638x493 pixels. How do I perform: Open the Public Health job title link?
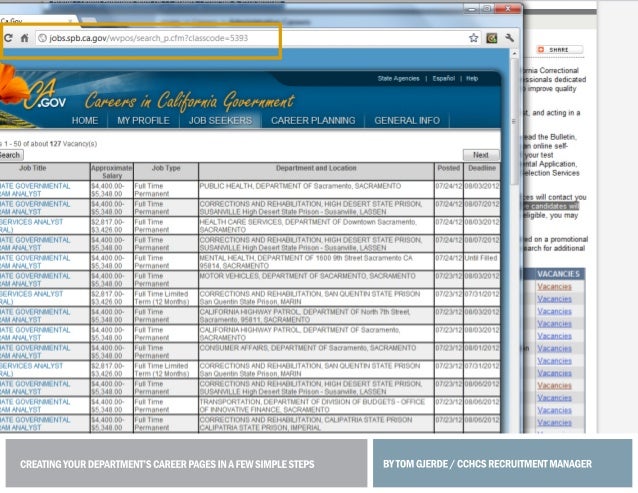click(35, 190)
